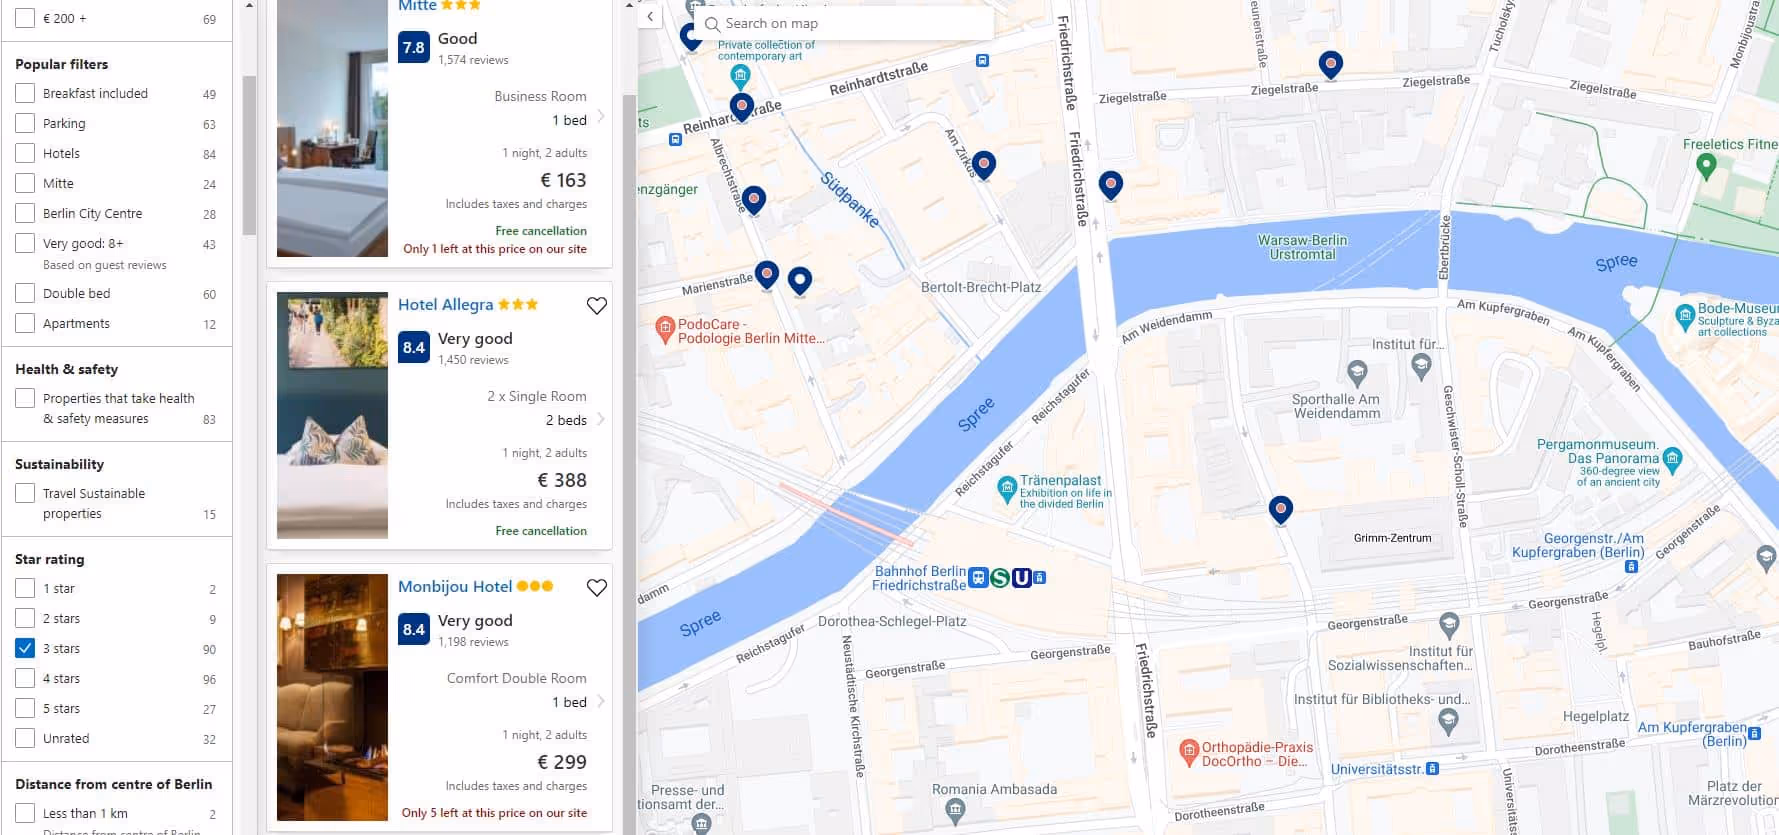
Task: Click Orthopädie-Praxis DocOrtho marker
Action: pyautogui.click(x=1189, y=752)
